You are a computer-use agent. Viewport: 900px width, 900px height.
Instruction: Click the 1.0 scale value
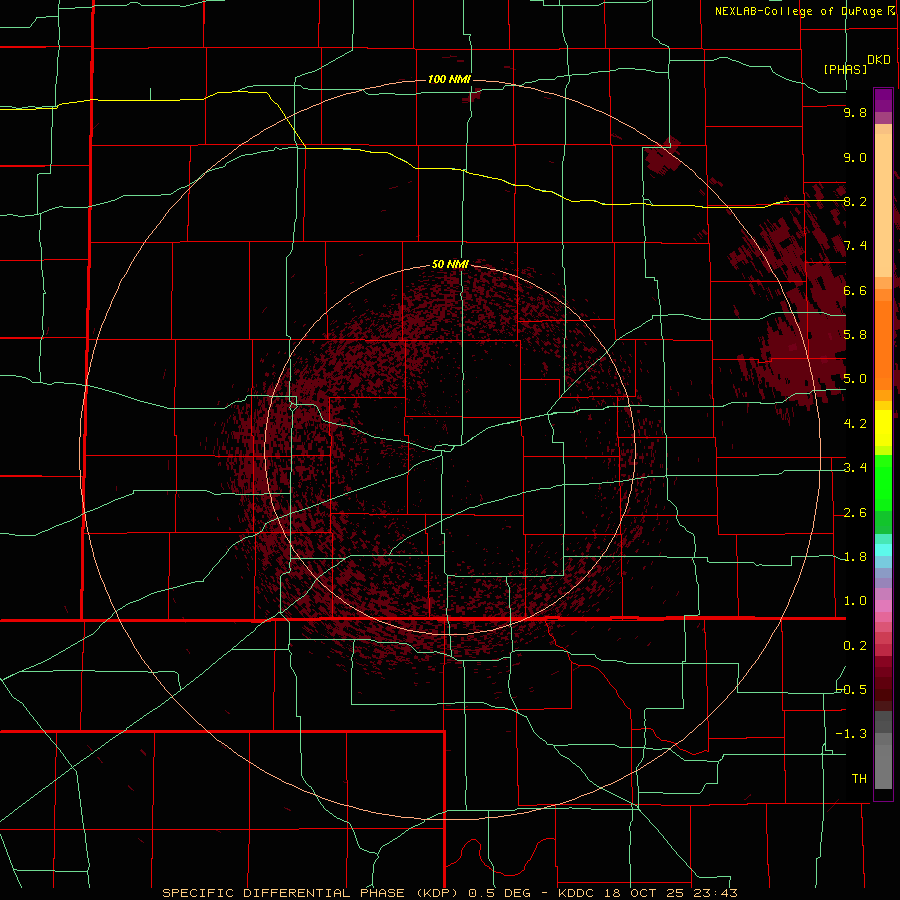855,601
